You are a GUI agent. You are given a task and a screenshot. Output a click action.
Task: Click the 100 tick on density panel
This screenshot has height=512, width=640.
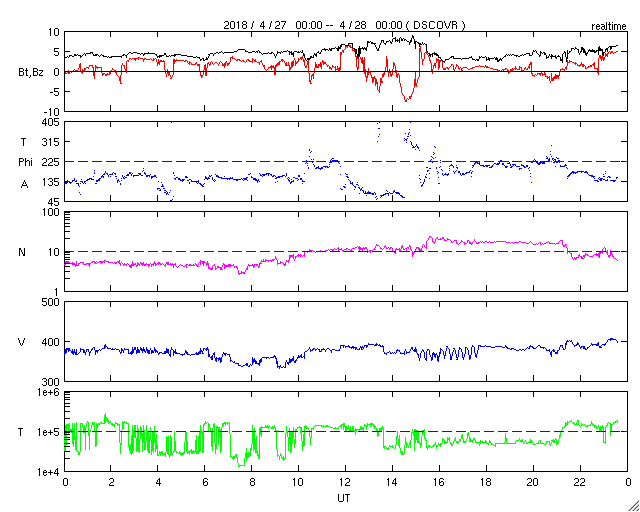coord(48,213)
